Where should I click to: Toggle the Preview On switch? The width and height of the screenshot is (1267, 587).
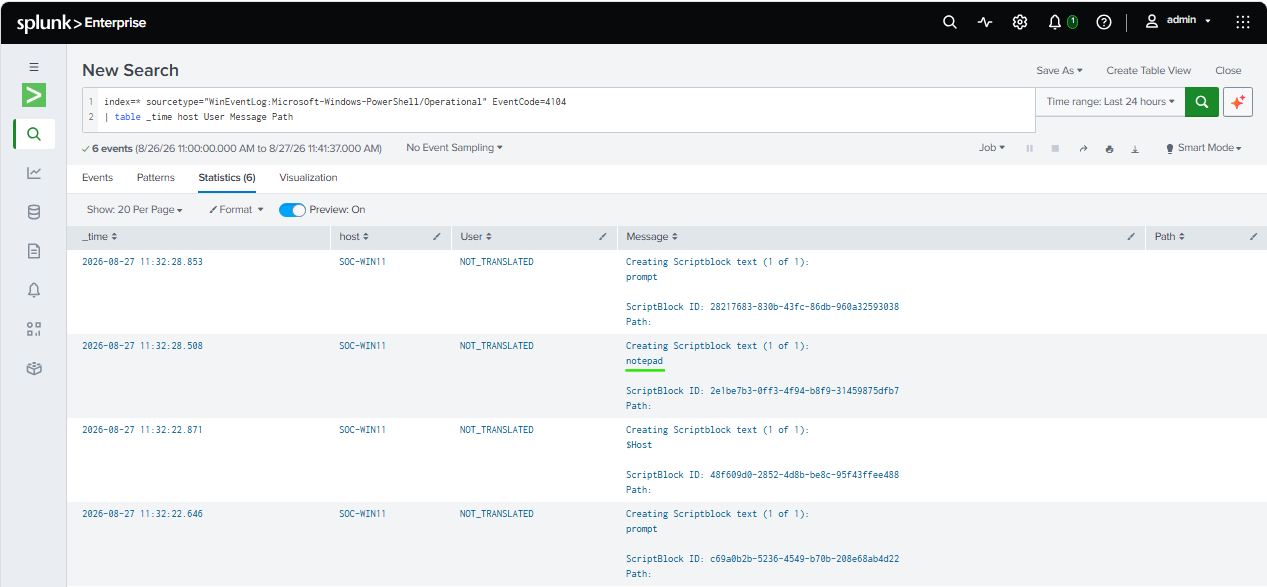click(292, 210)
